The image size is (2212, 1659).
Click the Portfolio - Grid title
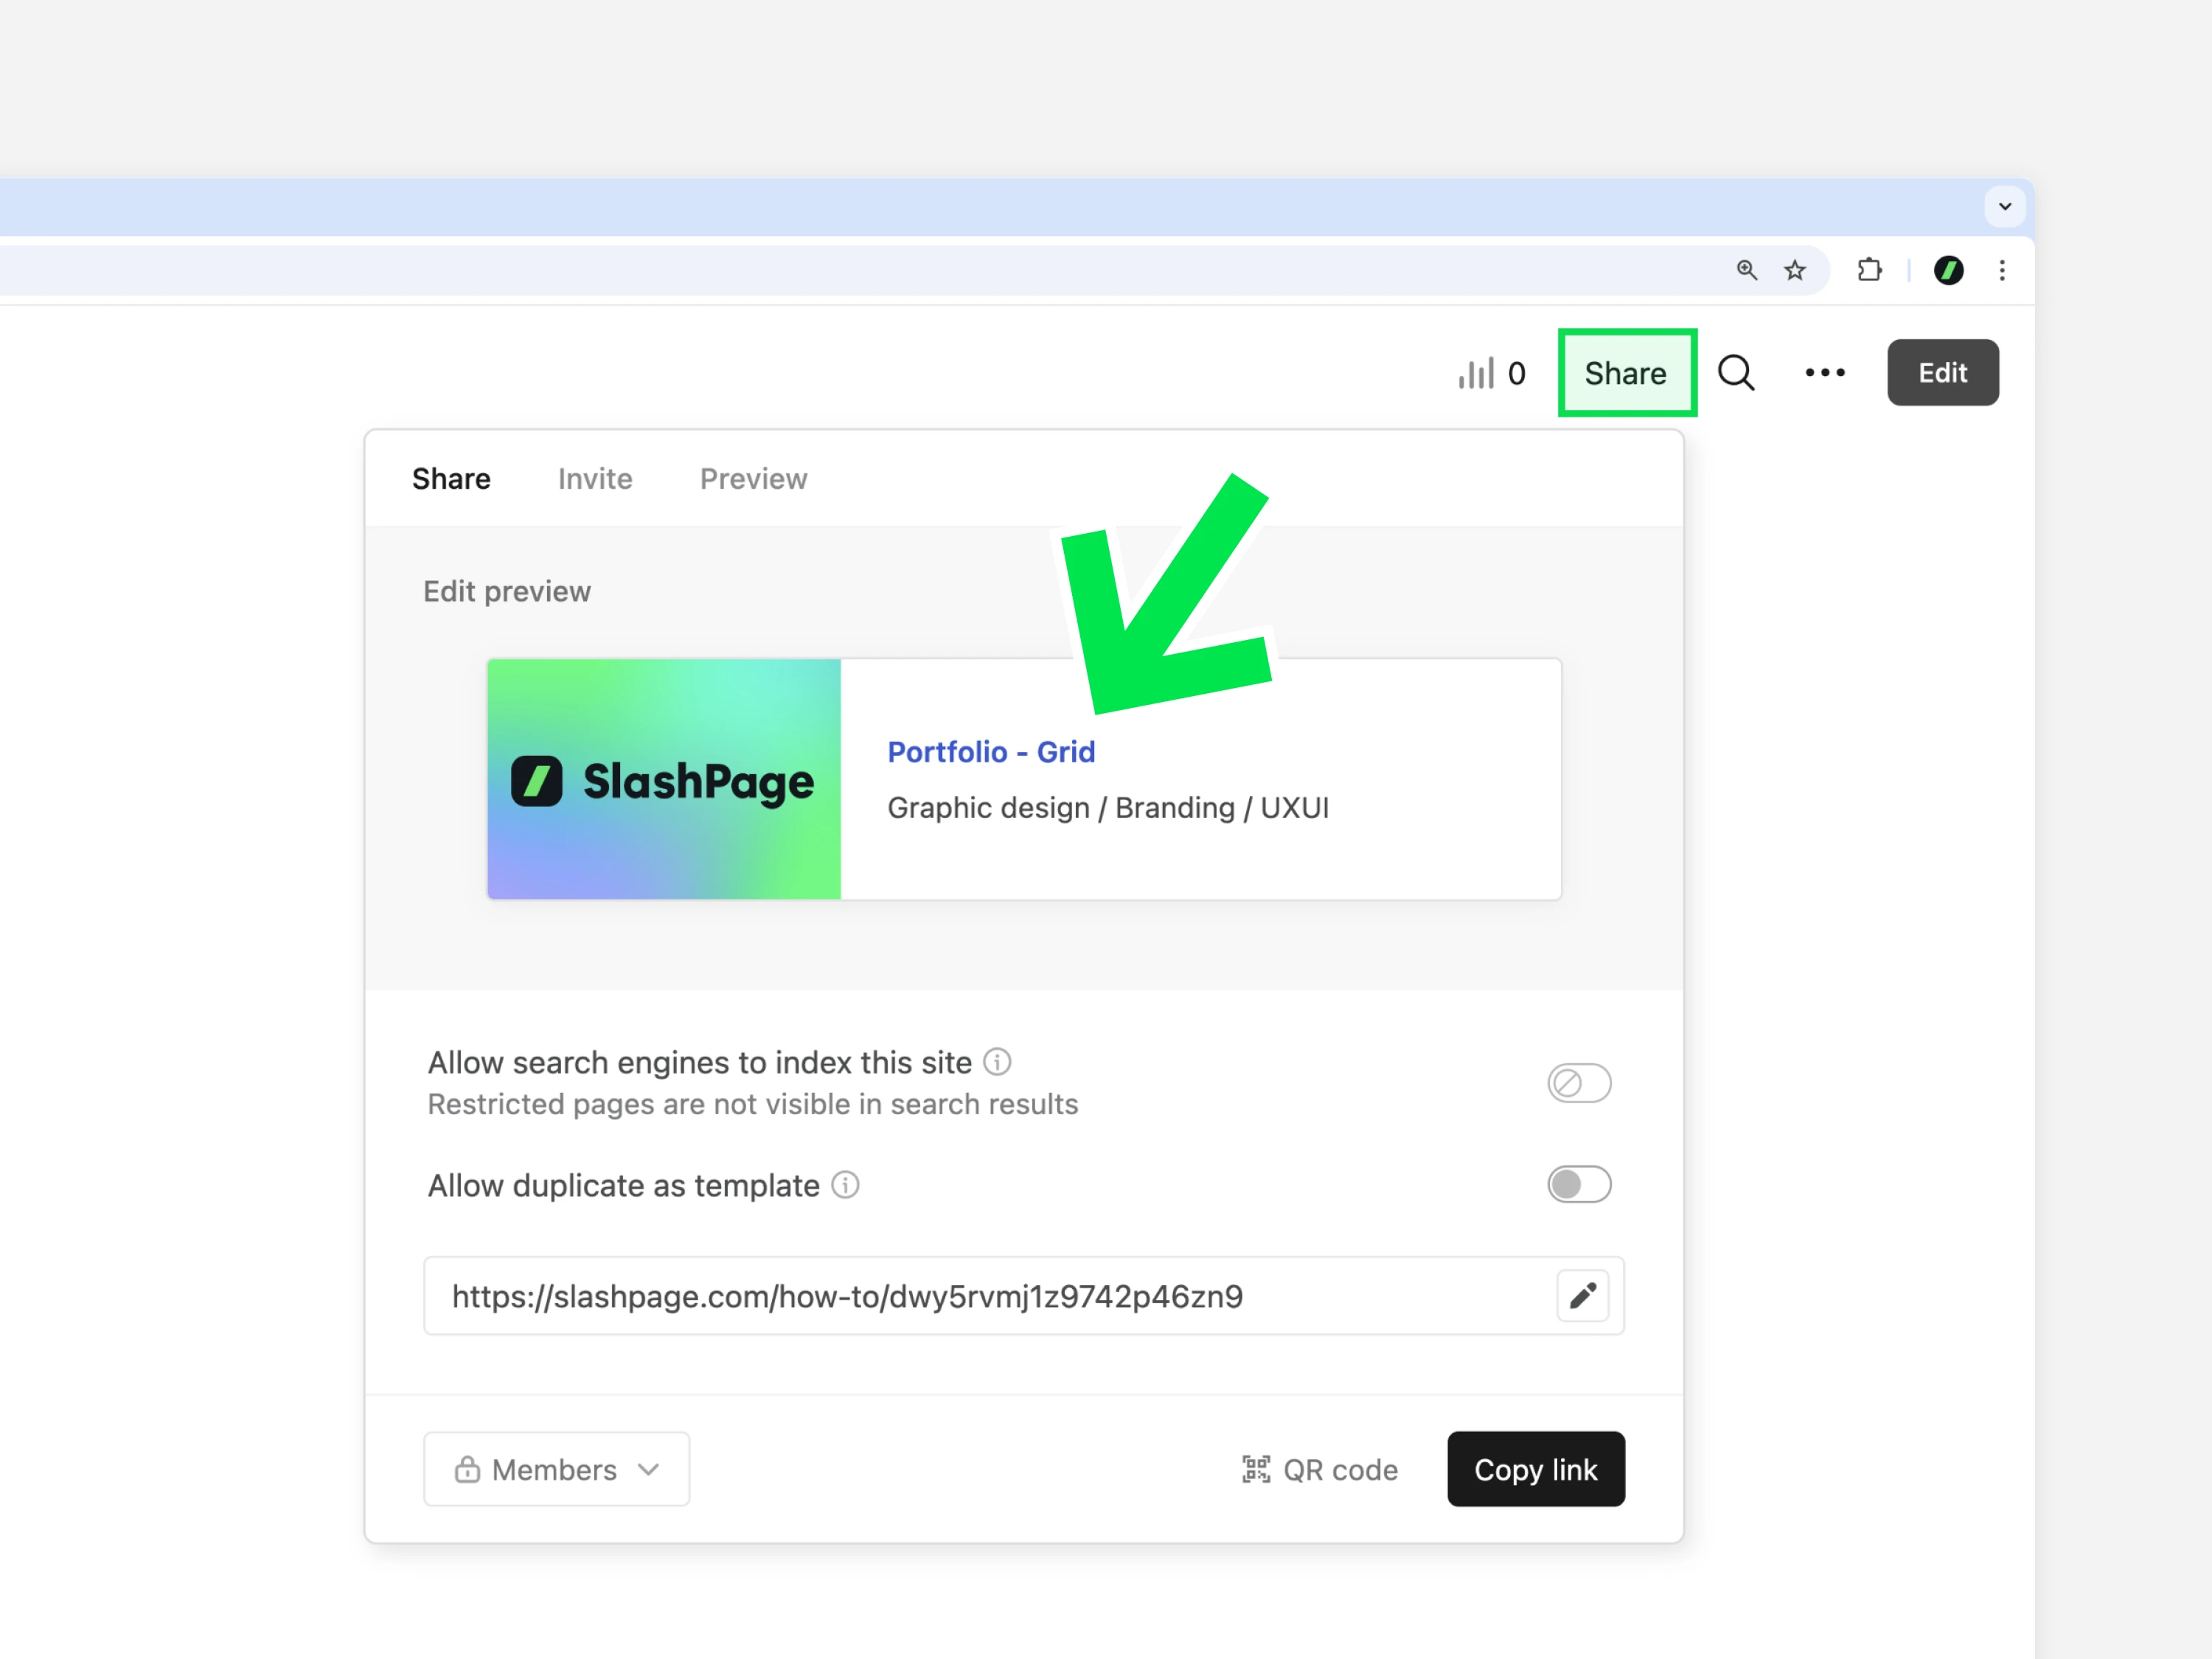point(991,752)
